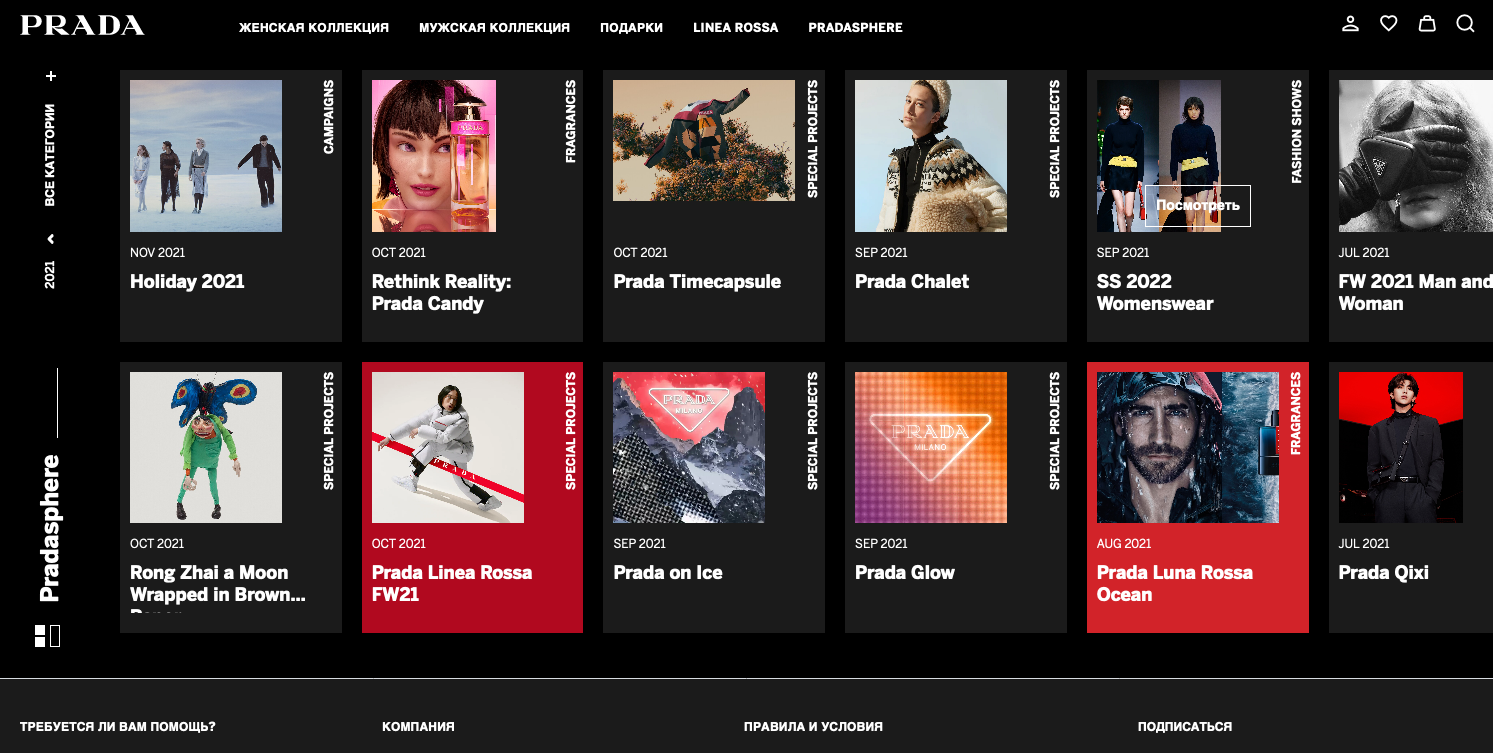Open the Prada Chalet thumbnail image
Screen dimensions: 1493x753
[x=930, y=156]
